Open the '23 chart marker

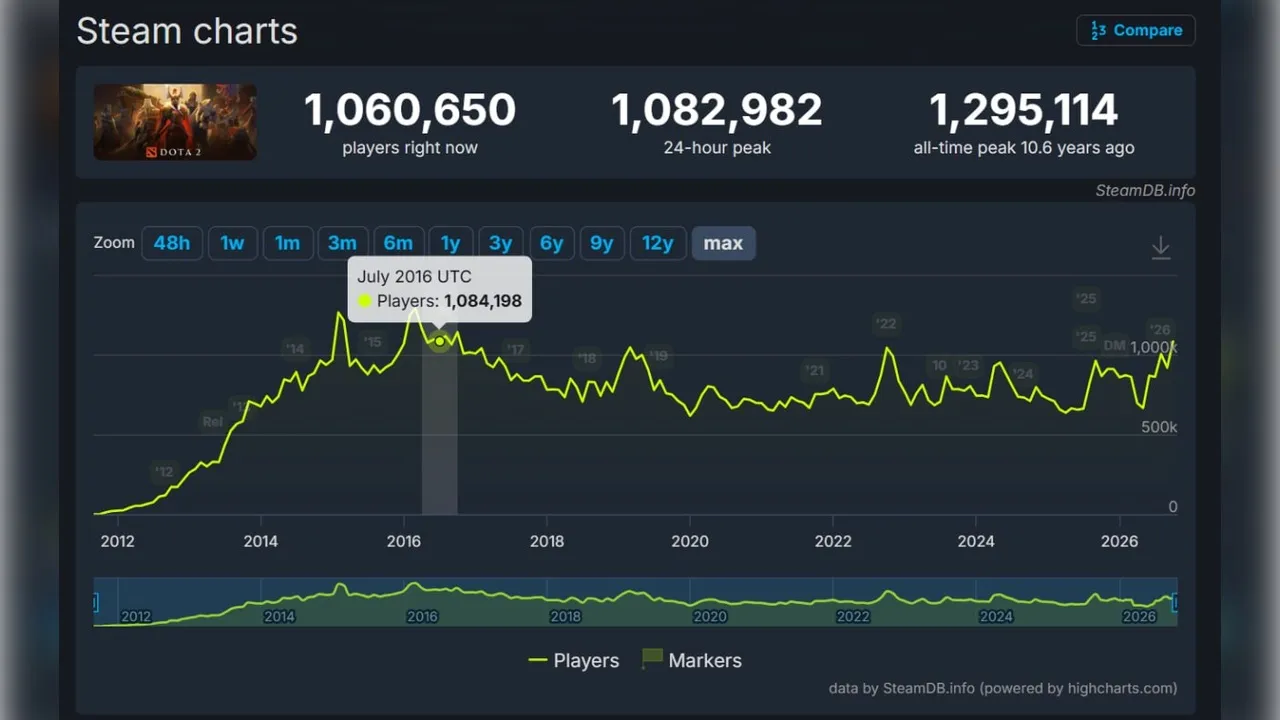(x=968, y=365)
